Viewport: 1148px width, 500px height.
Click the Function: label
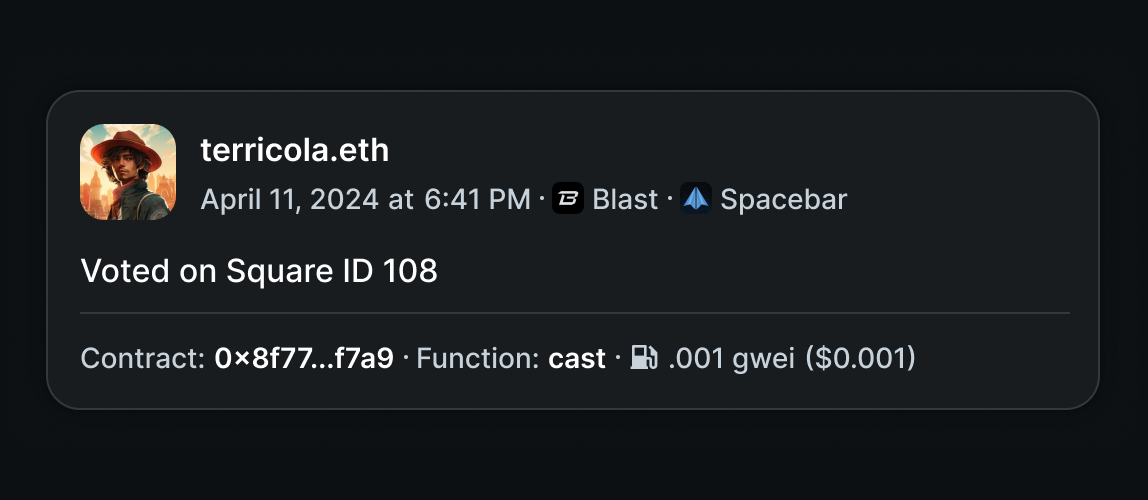pos(478,359)
